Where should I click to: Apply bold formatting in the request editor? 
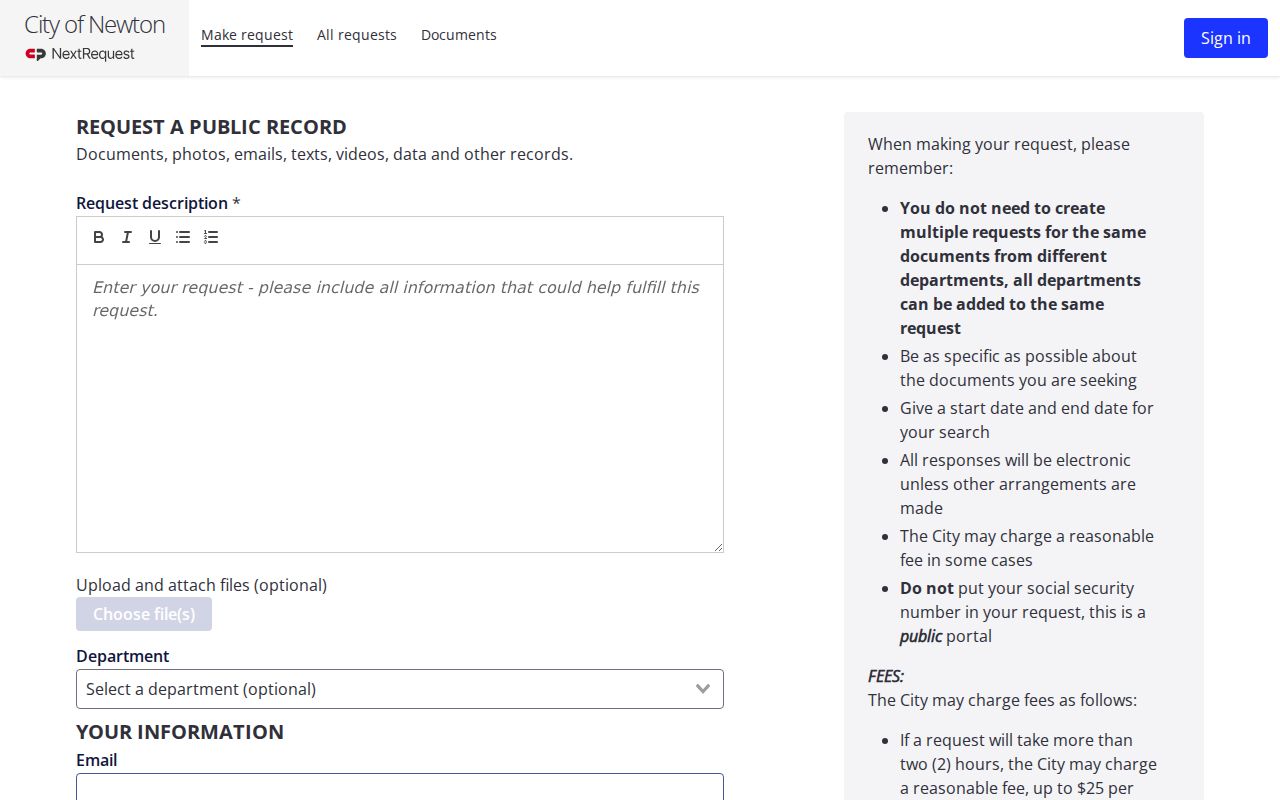click(99, 237)
